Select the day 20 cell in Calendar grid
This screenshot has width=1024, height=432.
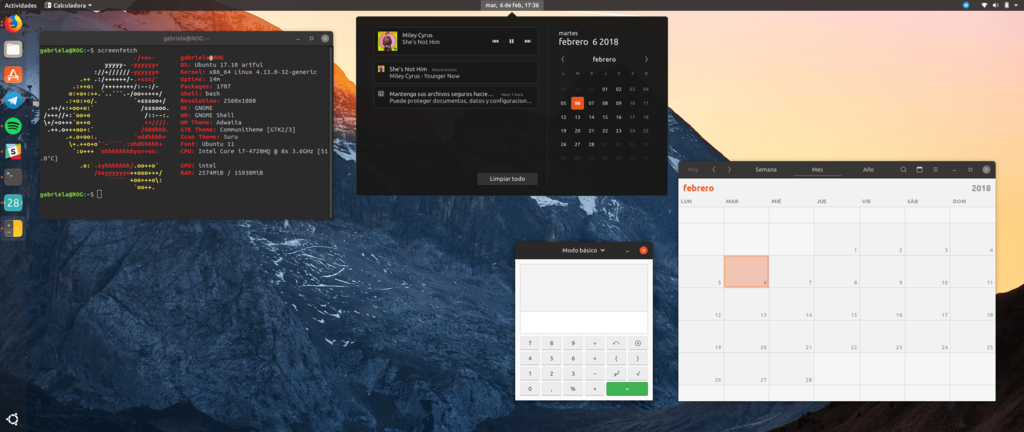tap(746, 336)
